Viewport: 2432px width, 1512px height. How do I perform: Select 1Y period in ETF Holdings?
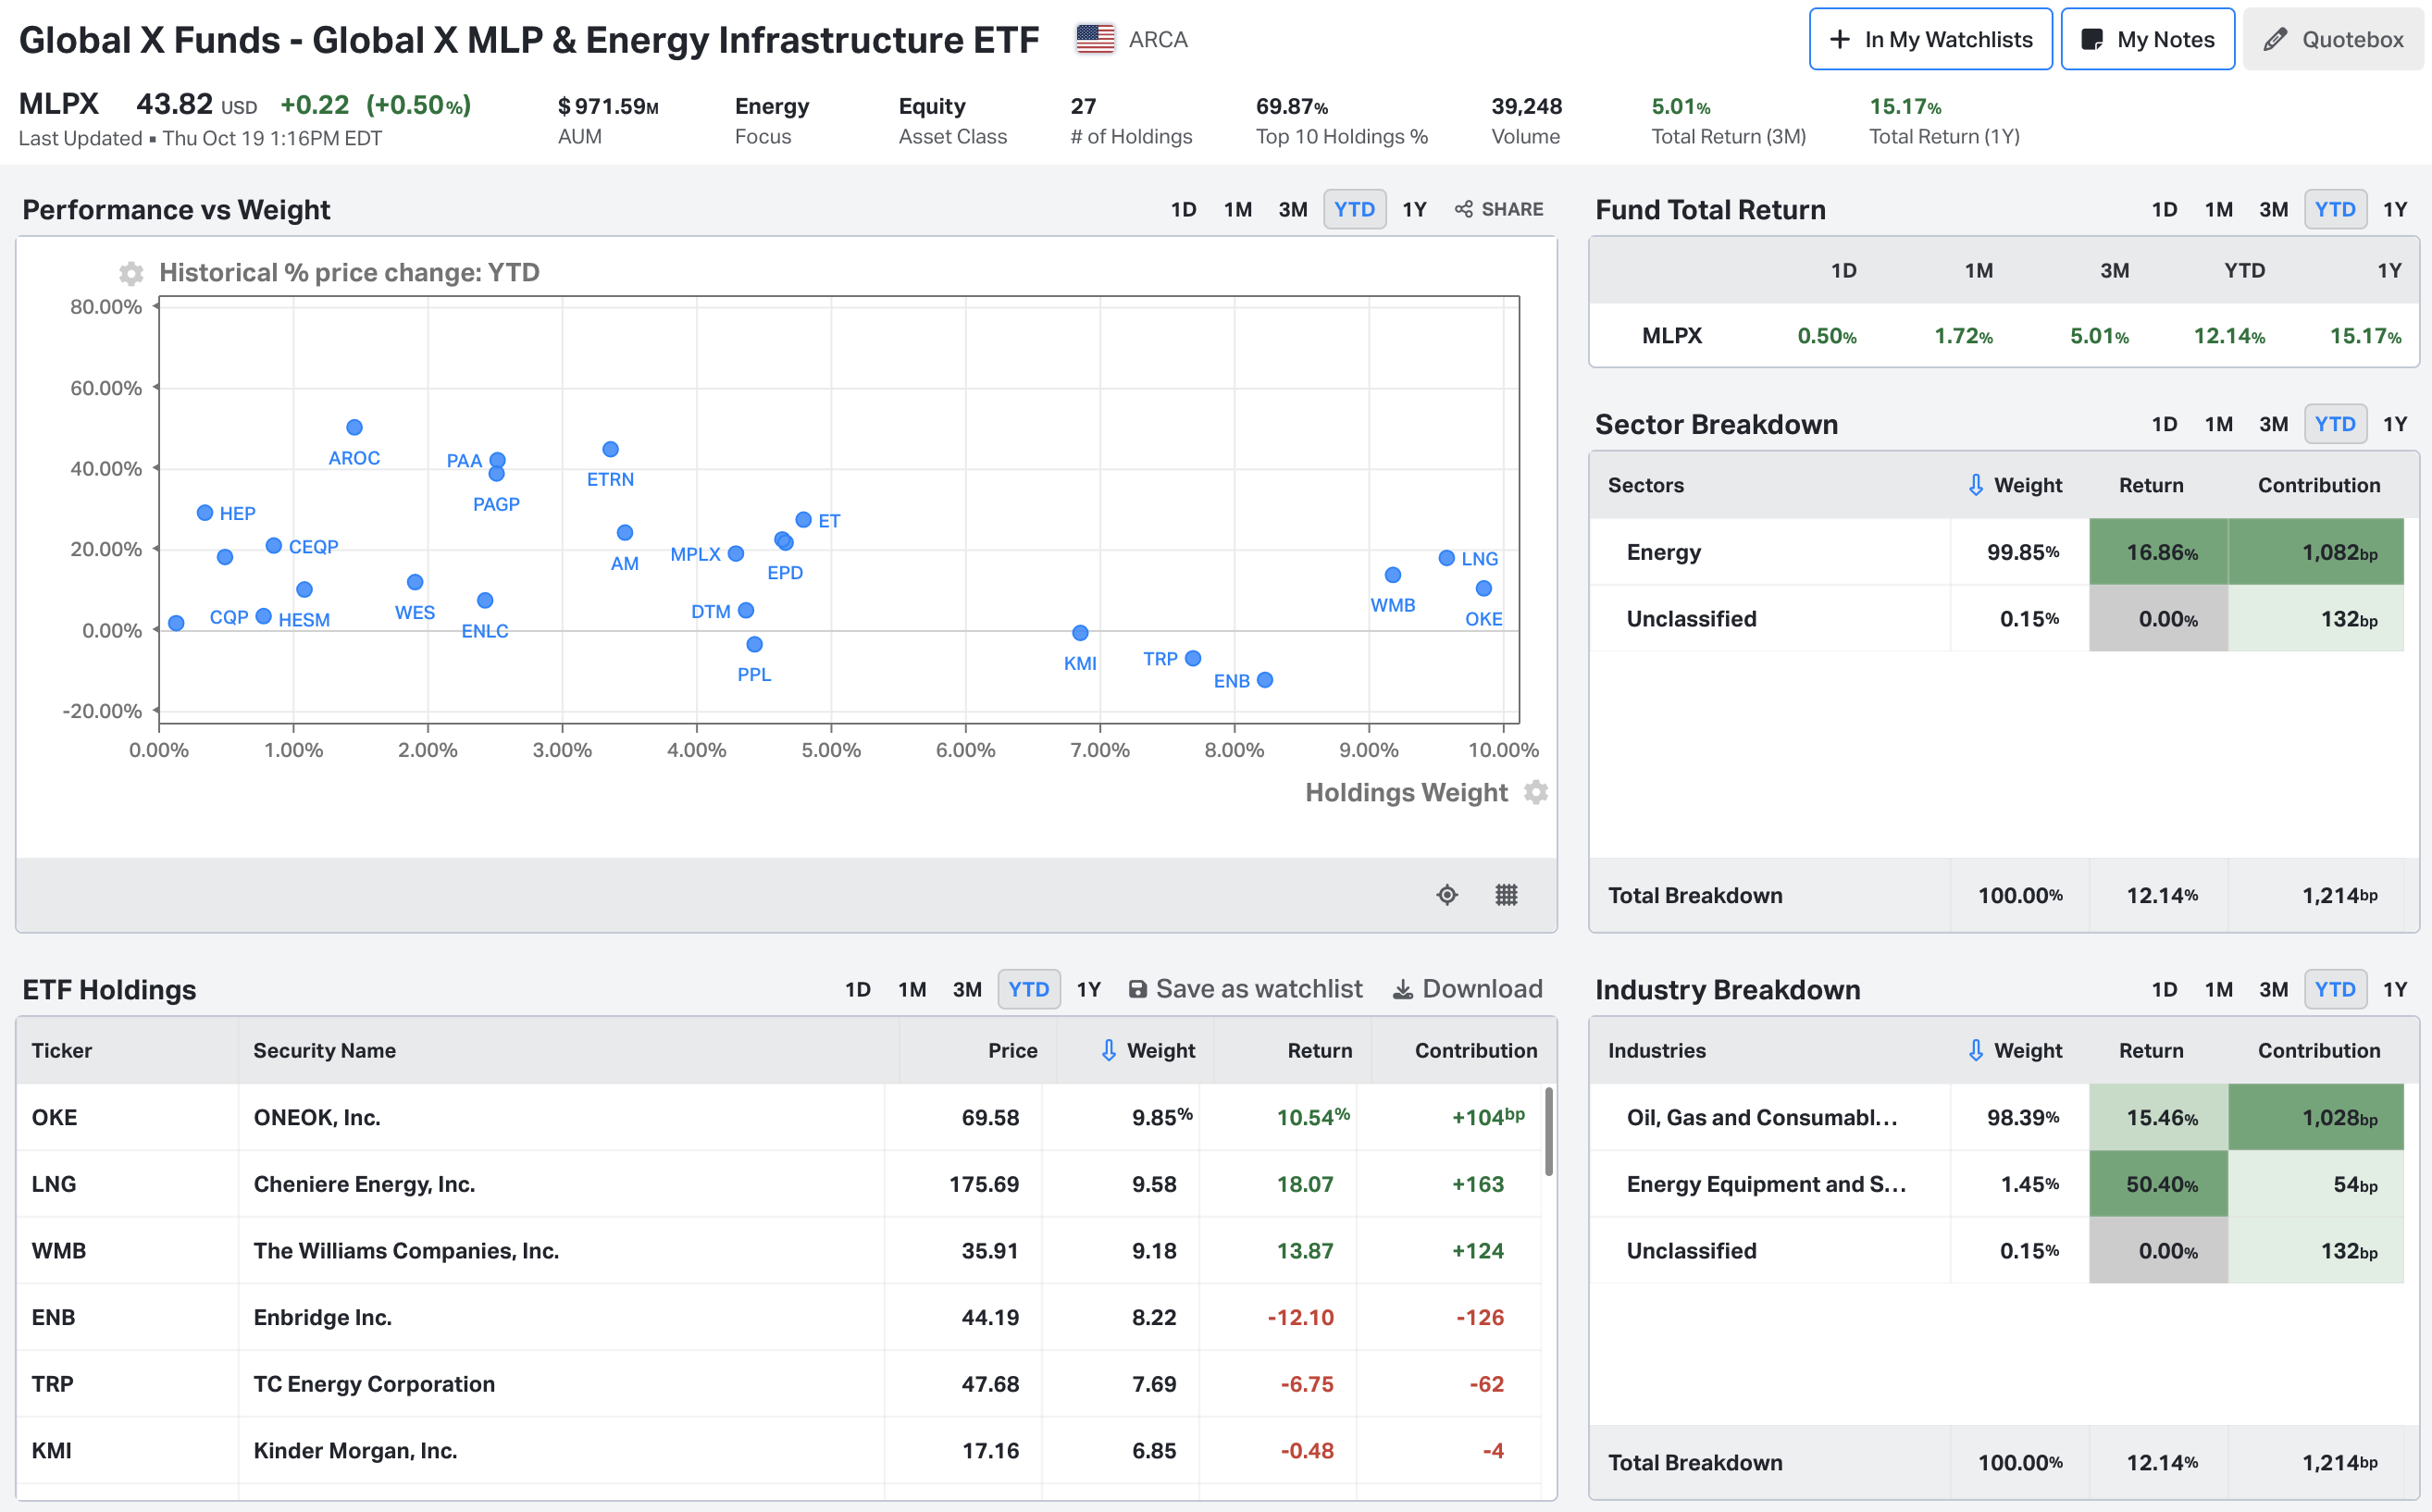pyautogui.click(x=1089, y=989)
